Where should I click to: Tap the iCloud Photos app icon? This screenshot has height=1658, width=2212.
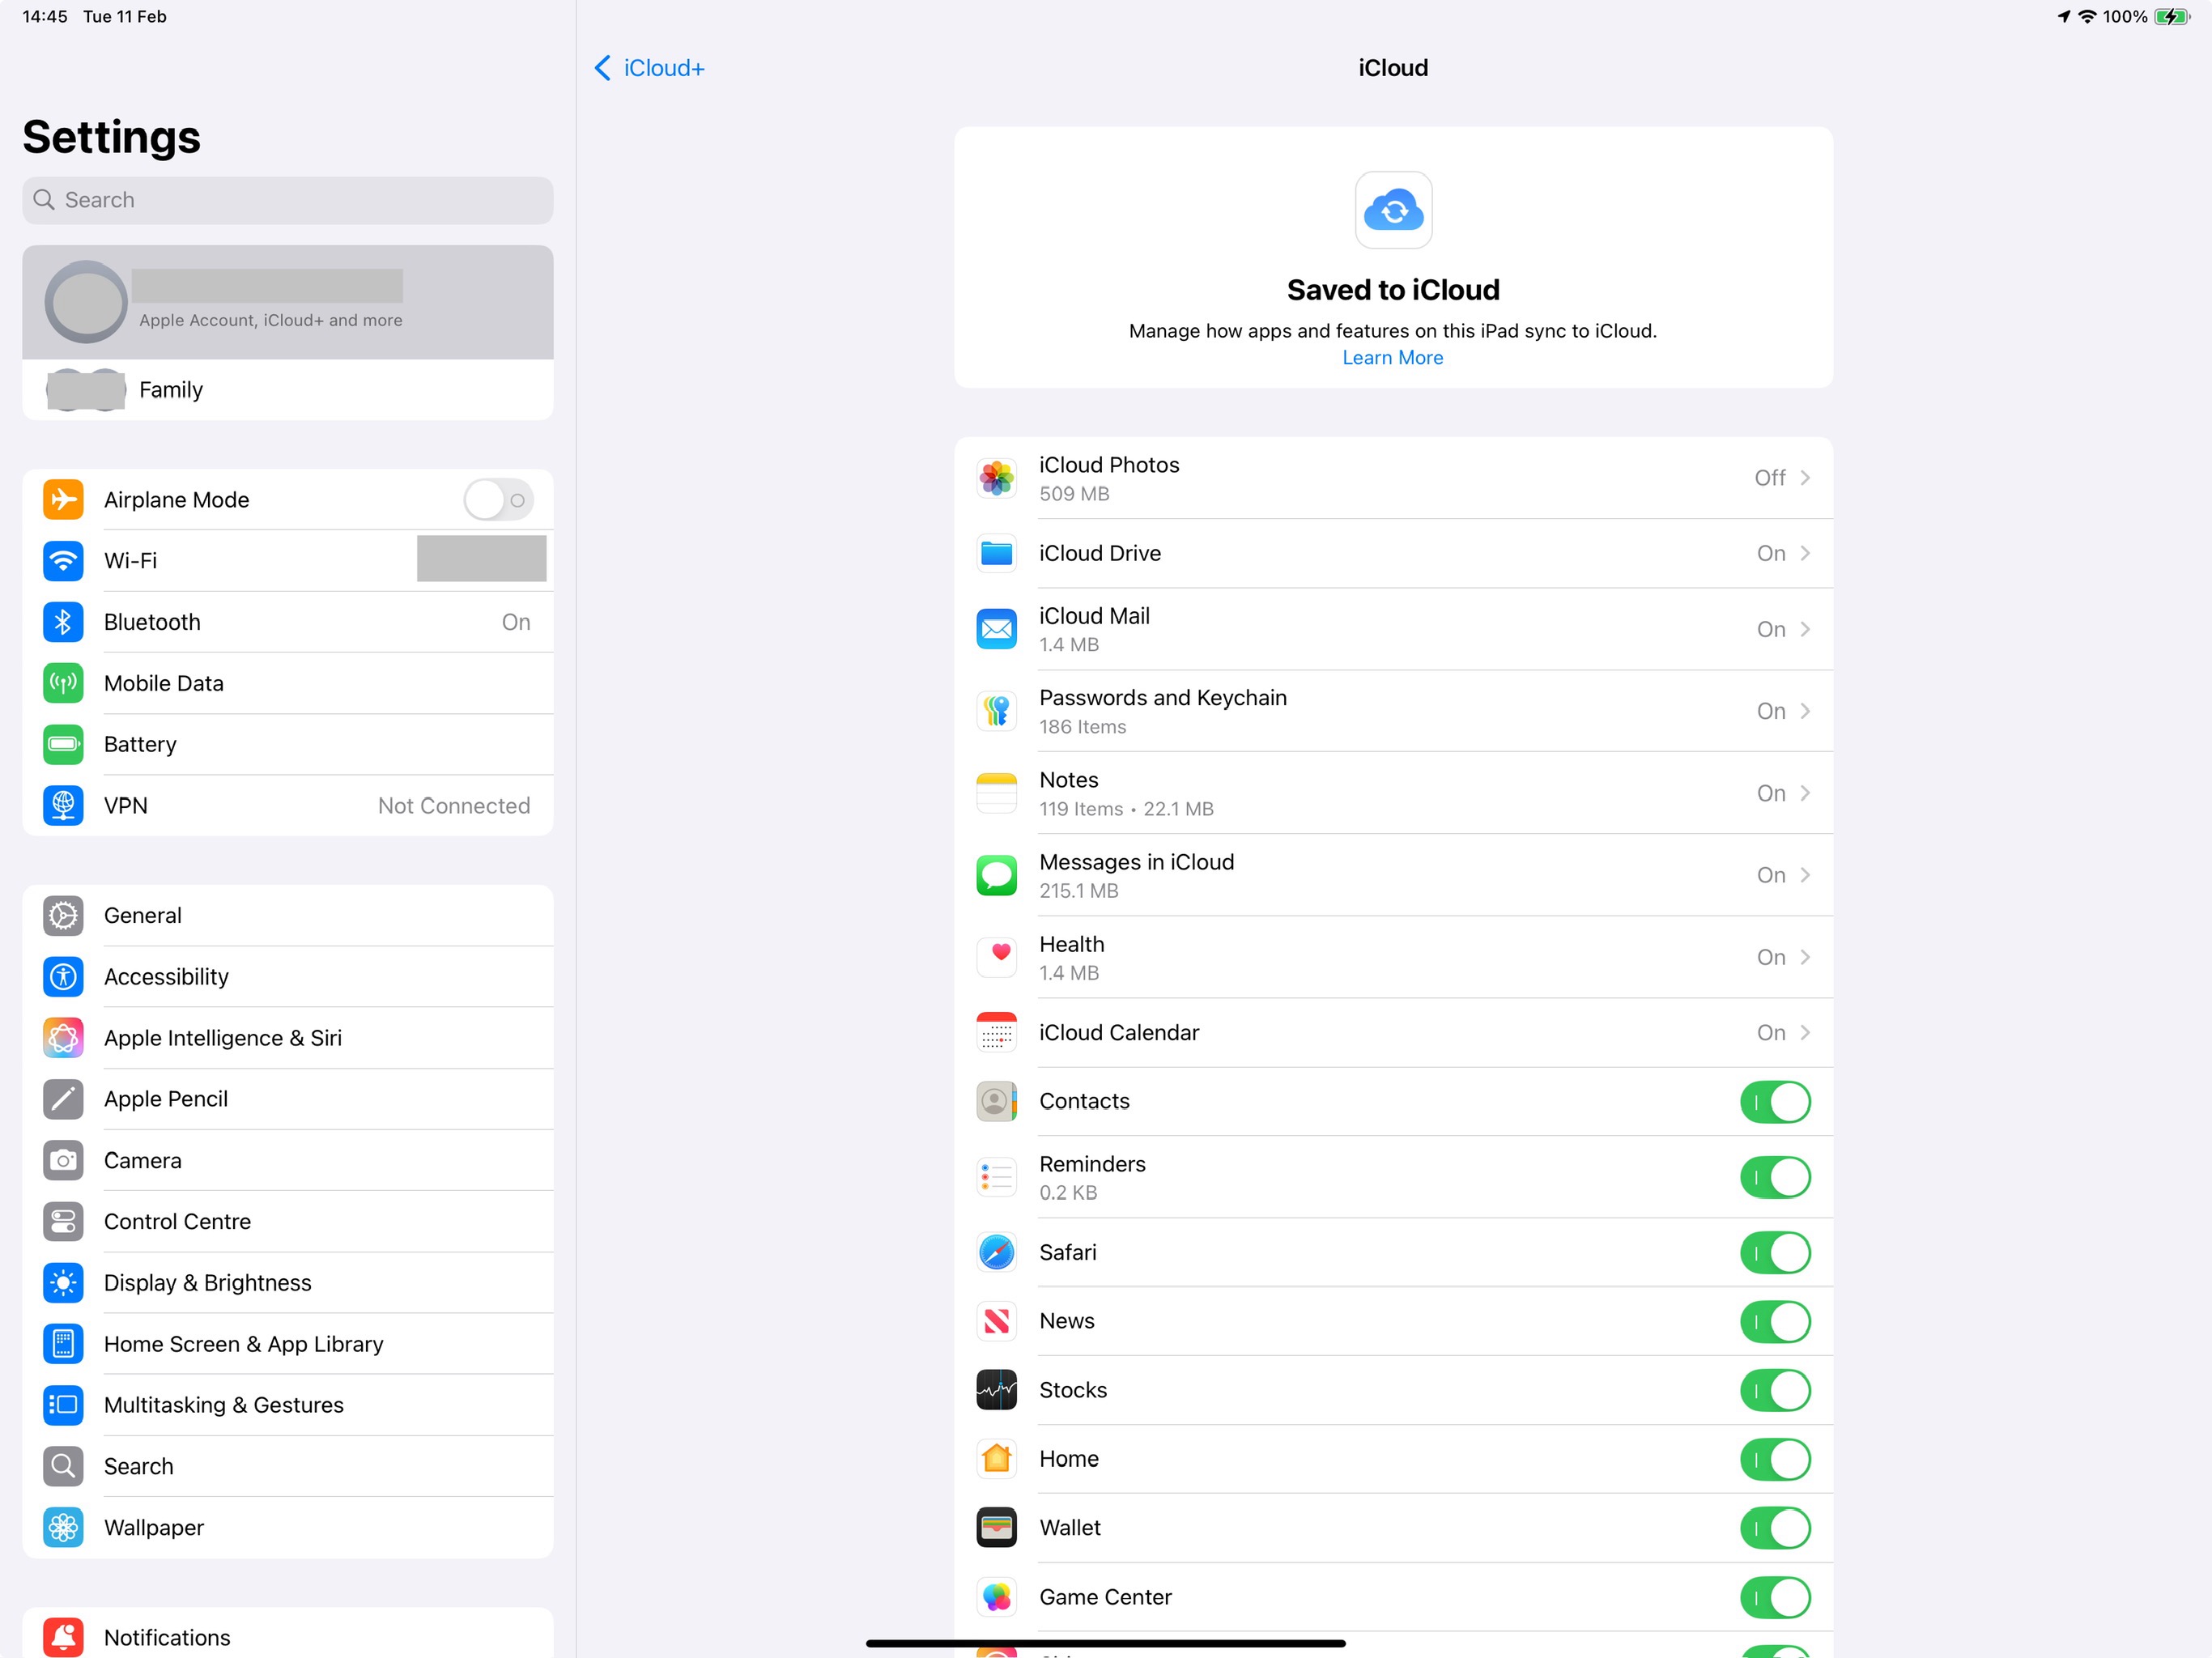click(996, 478)
